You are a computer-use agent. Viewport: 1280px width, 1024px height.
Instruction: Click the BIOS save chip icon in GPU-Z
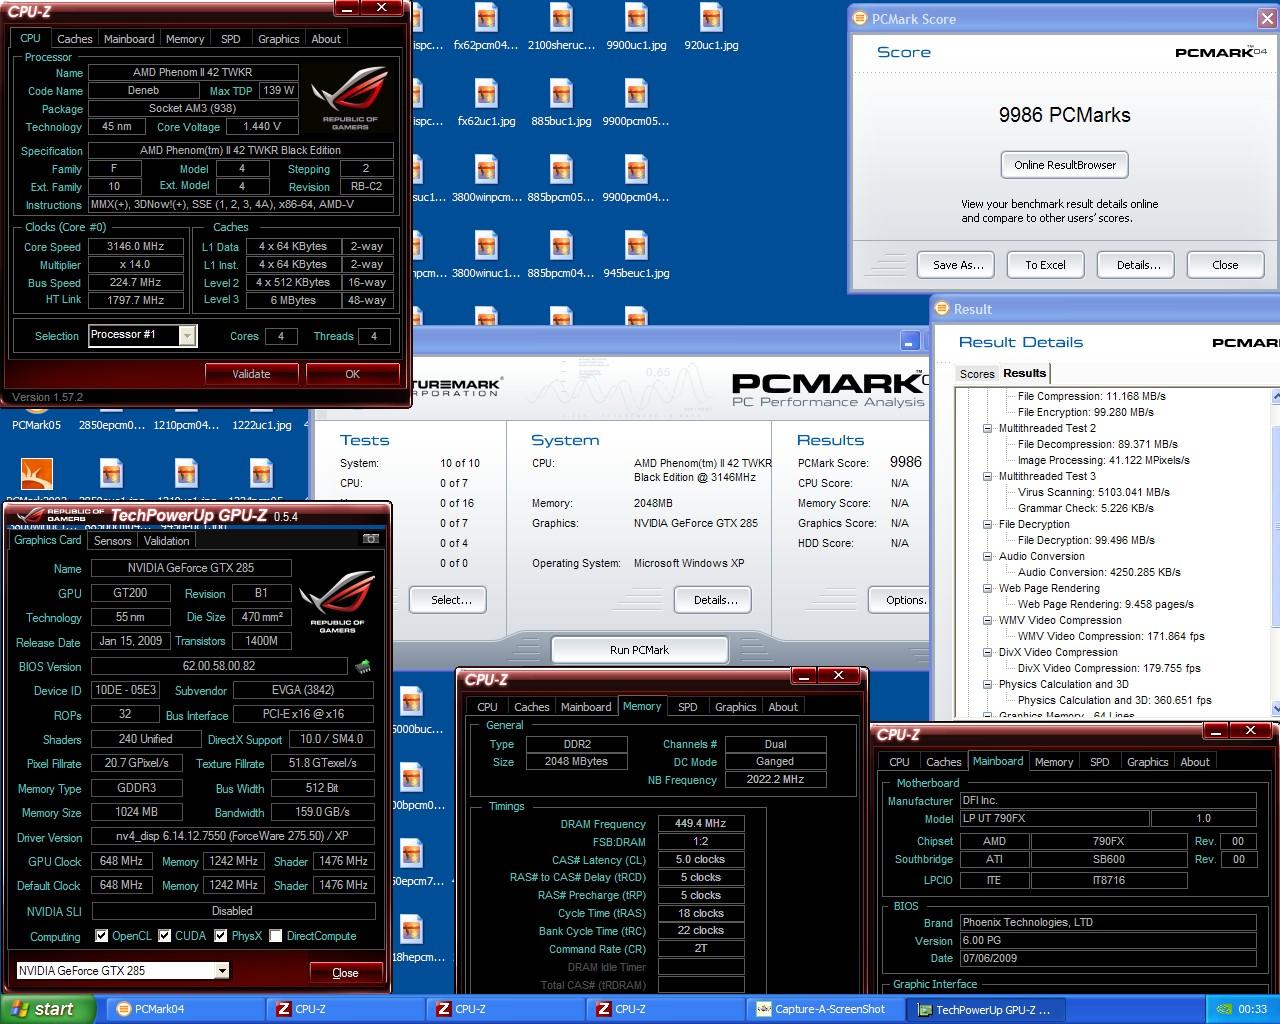tap(364, 665)
